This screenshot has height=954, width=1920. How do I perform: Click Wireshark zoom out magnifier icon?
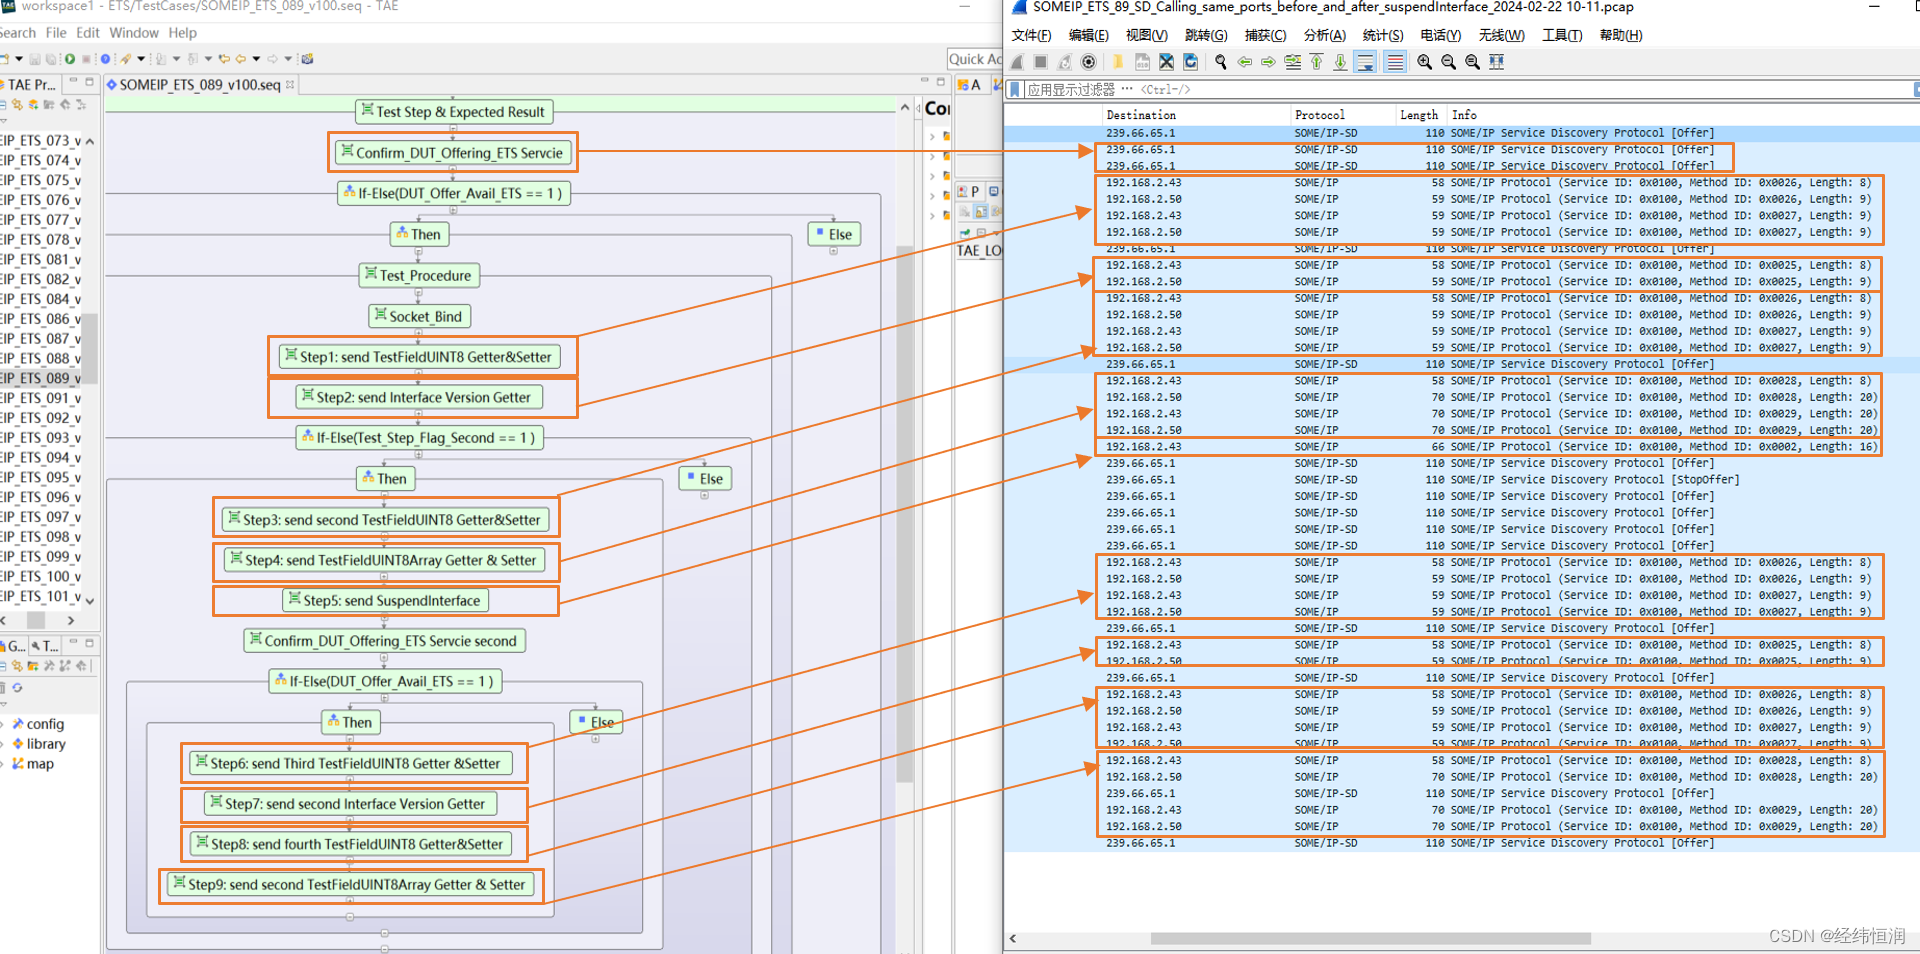[1448, 62]
